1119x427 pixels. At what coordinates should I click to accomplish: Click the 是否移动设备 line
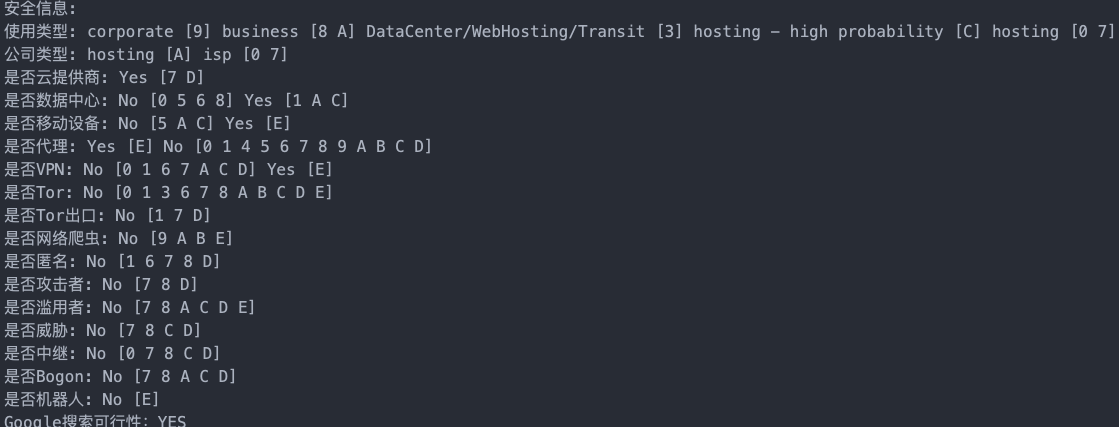[x=148, y=124]
